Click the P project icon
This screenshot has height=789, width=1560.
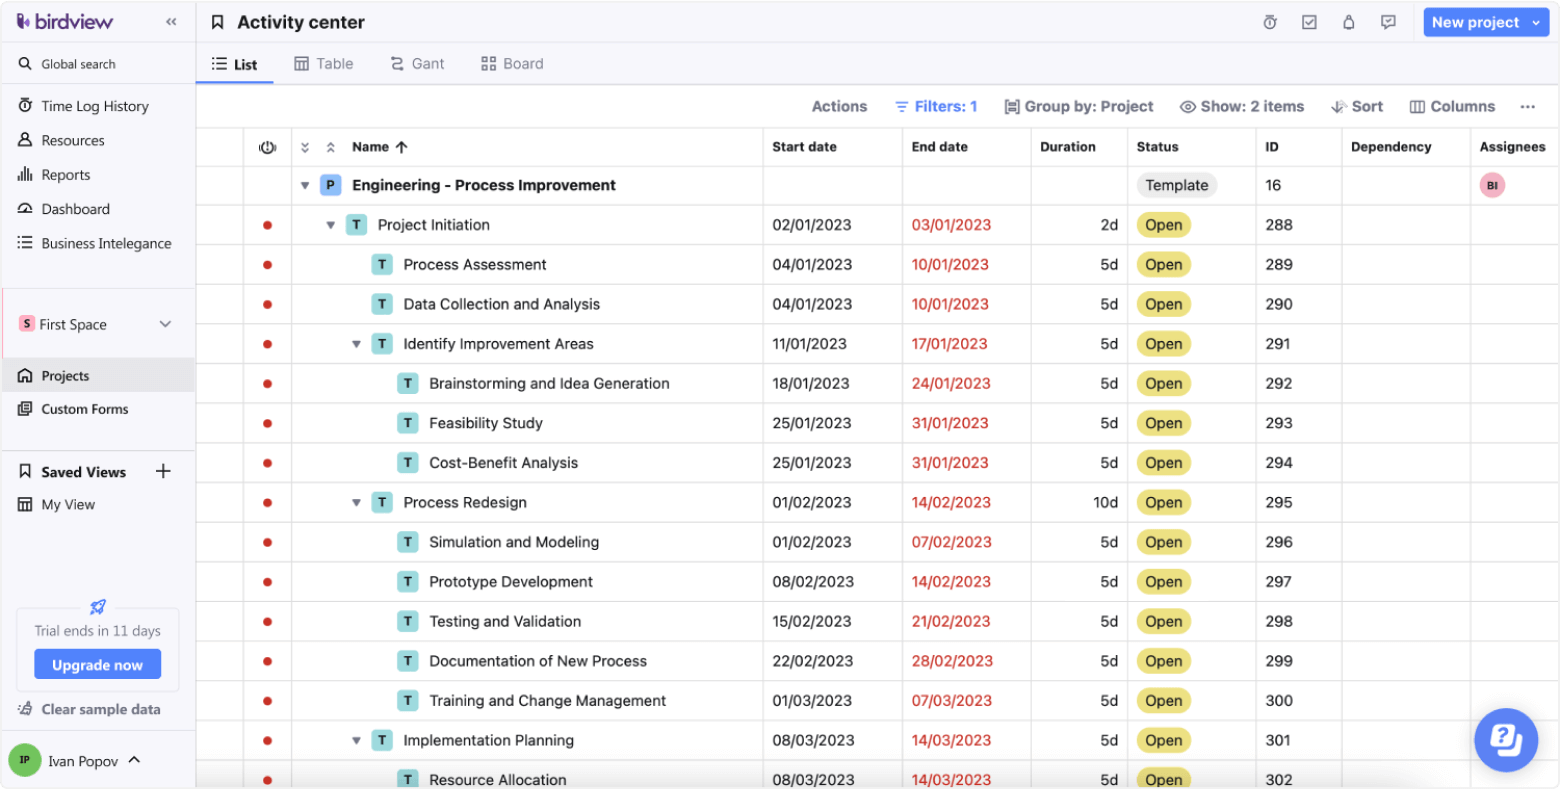[330, 185]
